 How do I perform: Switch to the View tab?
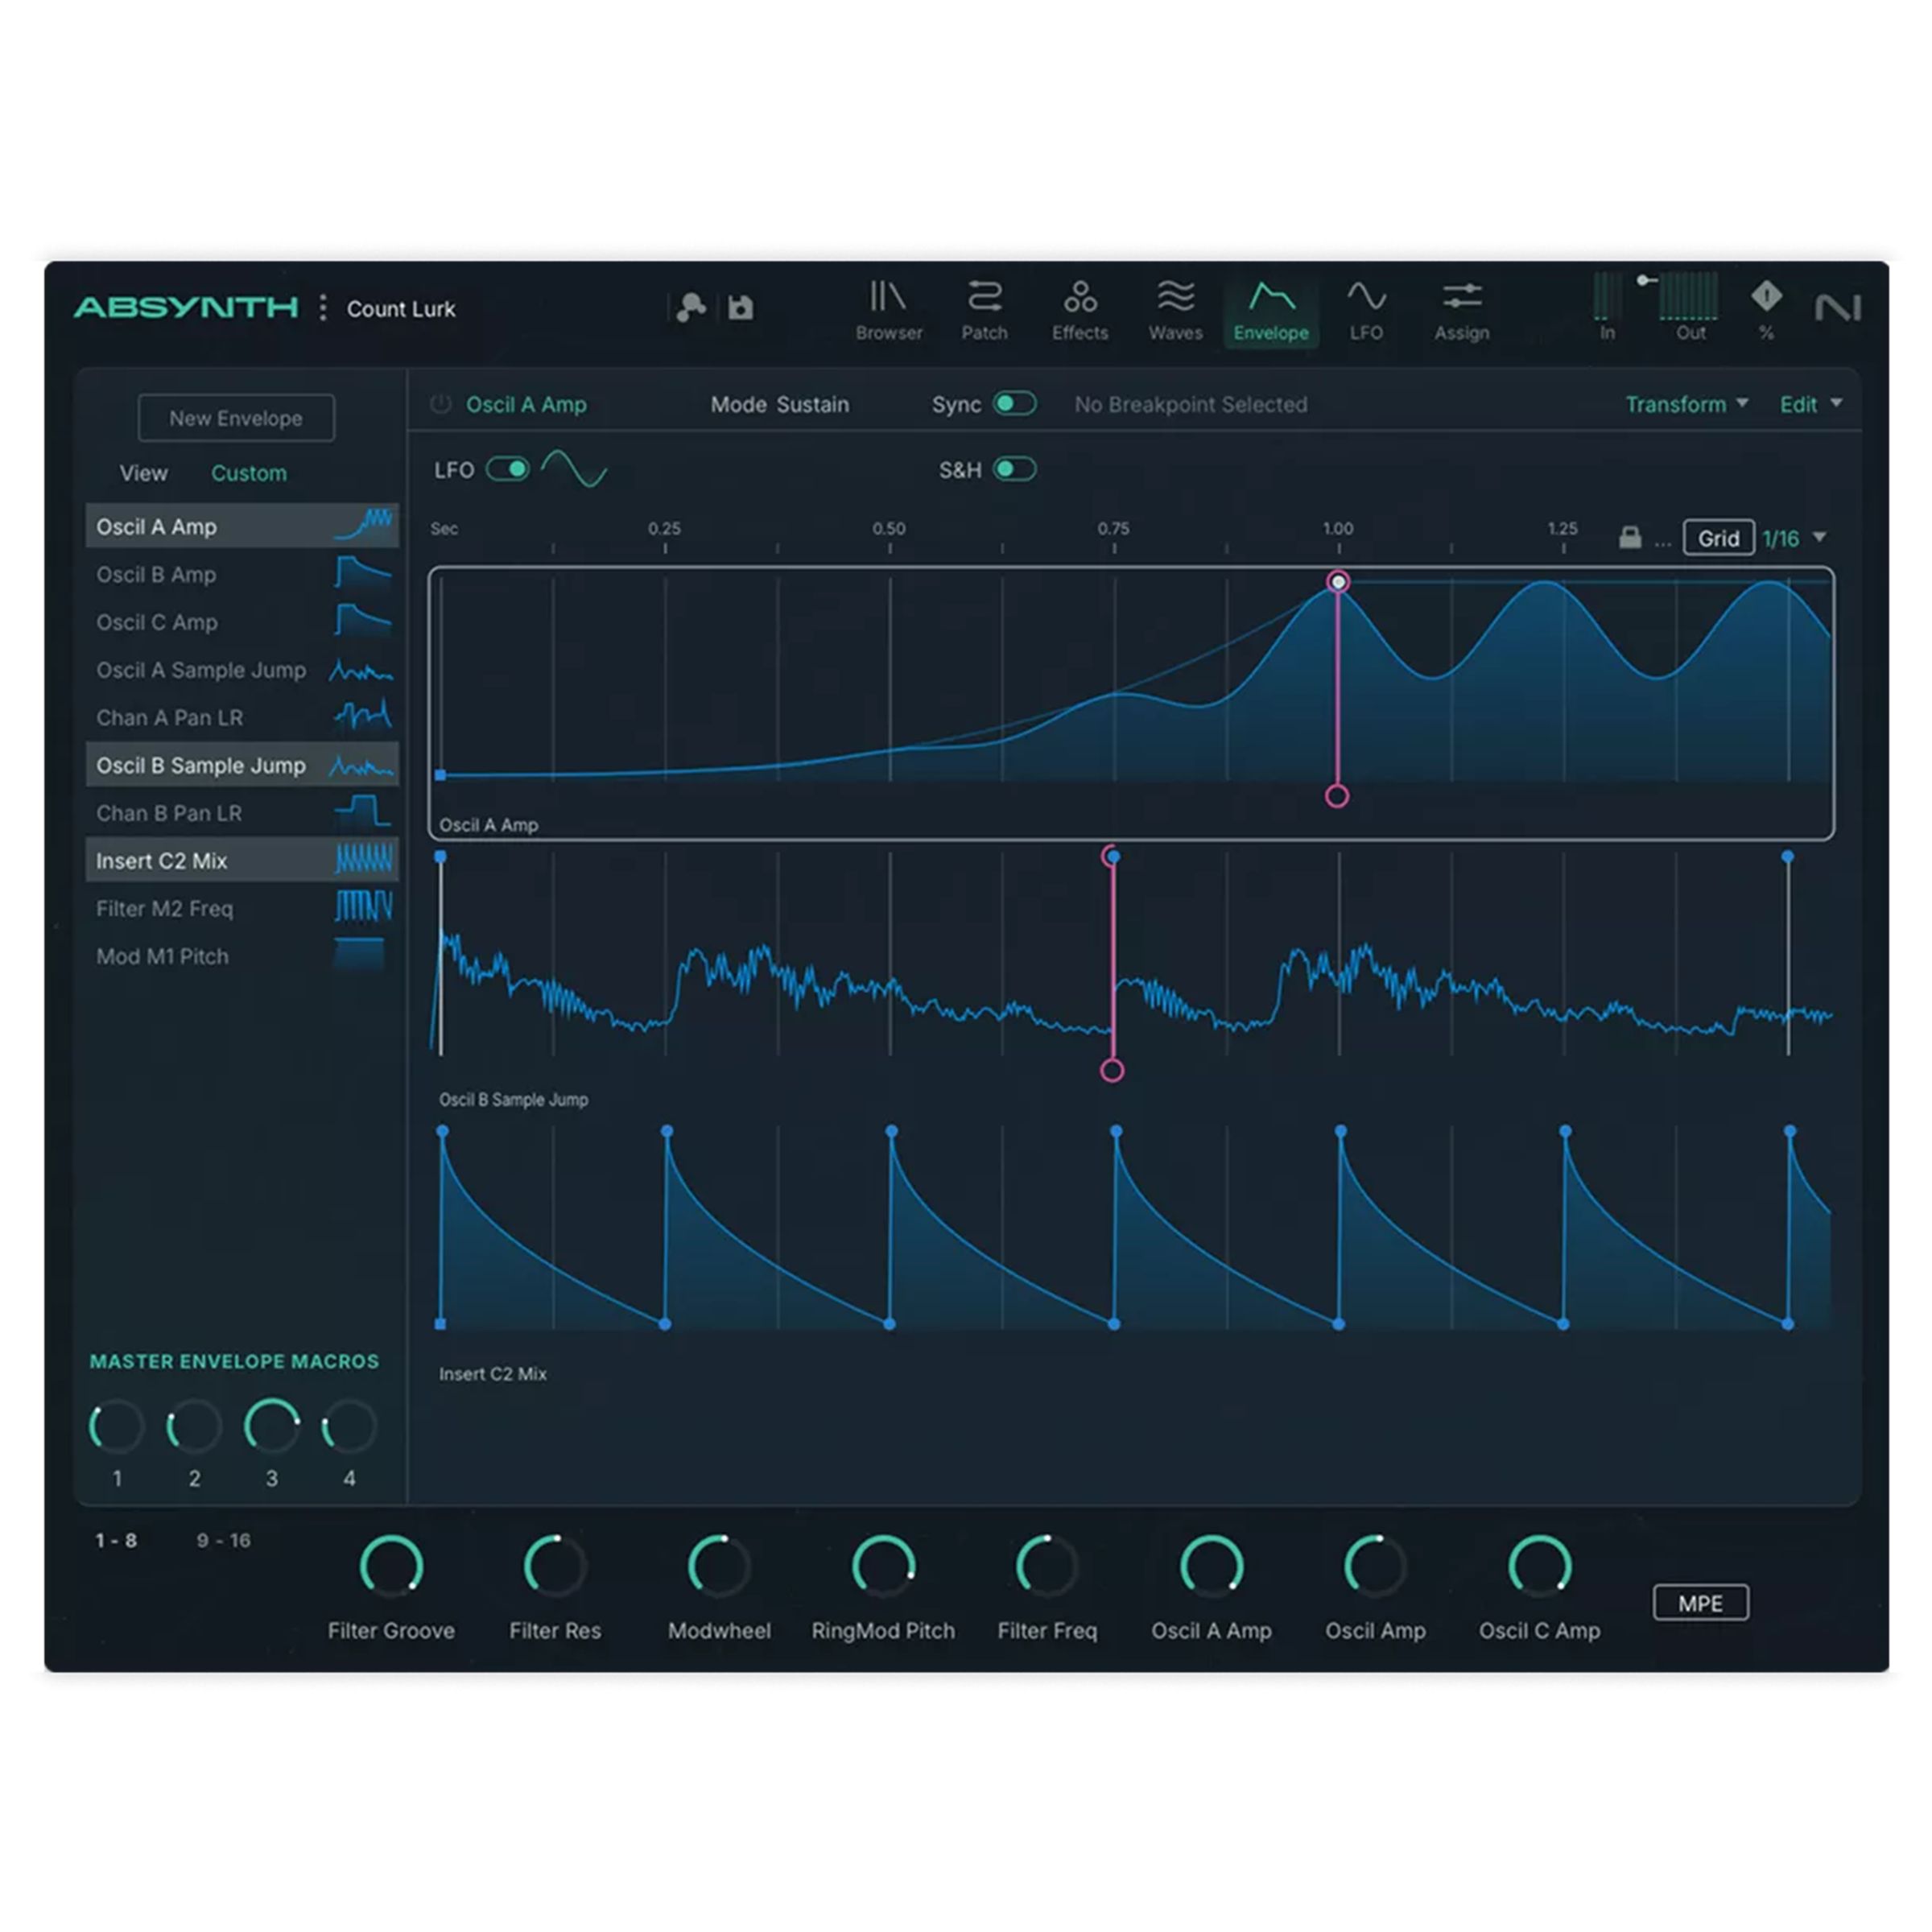tap(144, 475)
